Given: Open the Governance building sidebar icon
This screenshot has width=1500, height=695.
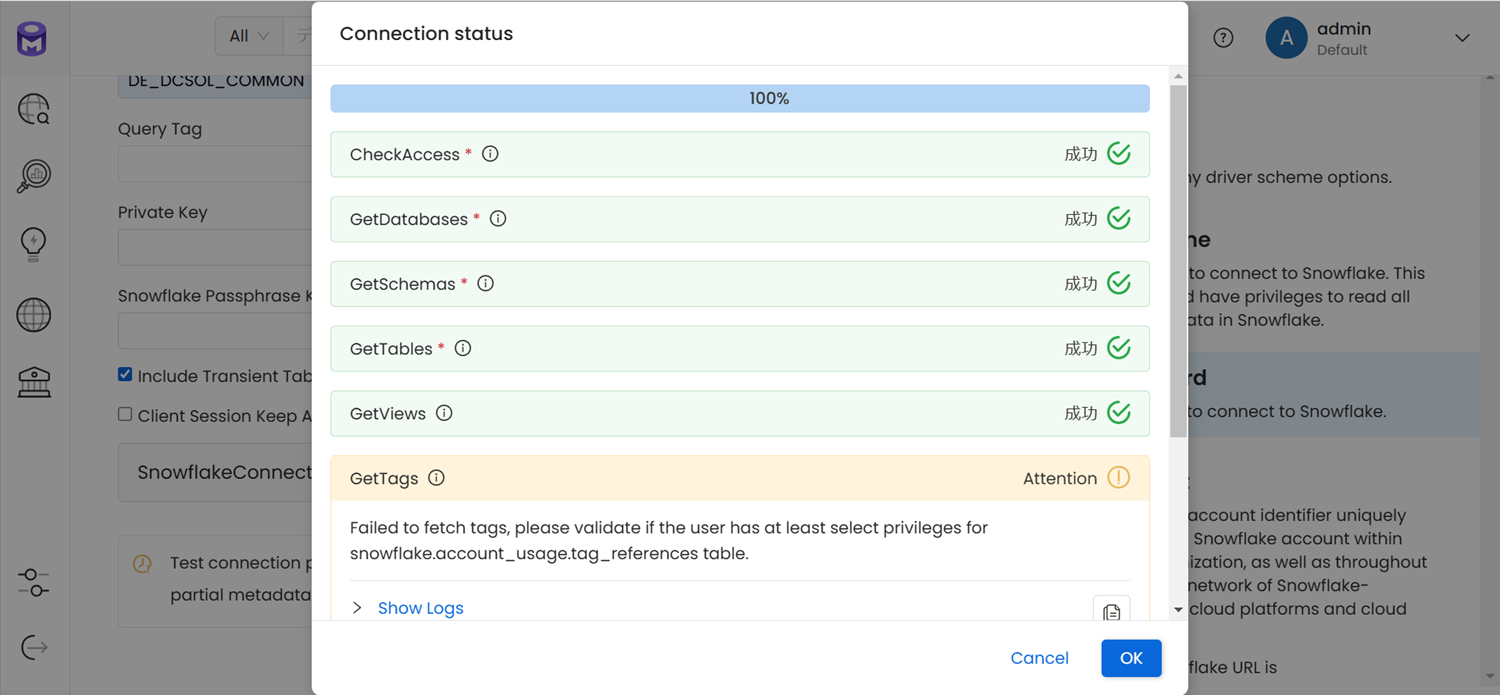Looking at the screenshot, I should click(33, 381).
